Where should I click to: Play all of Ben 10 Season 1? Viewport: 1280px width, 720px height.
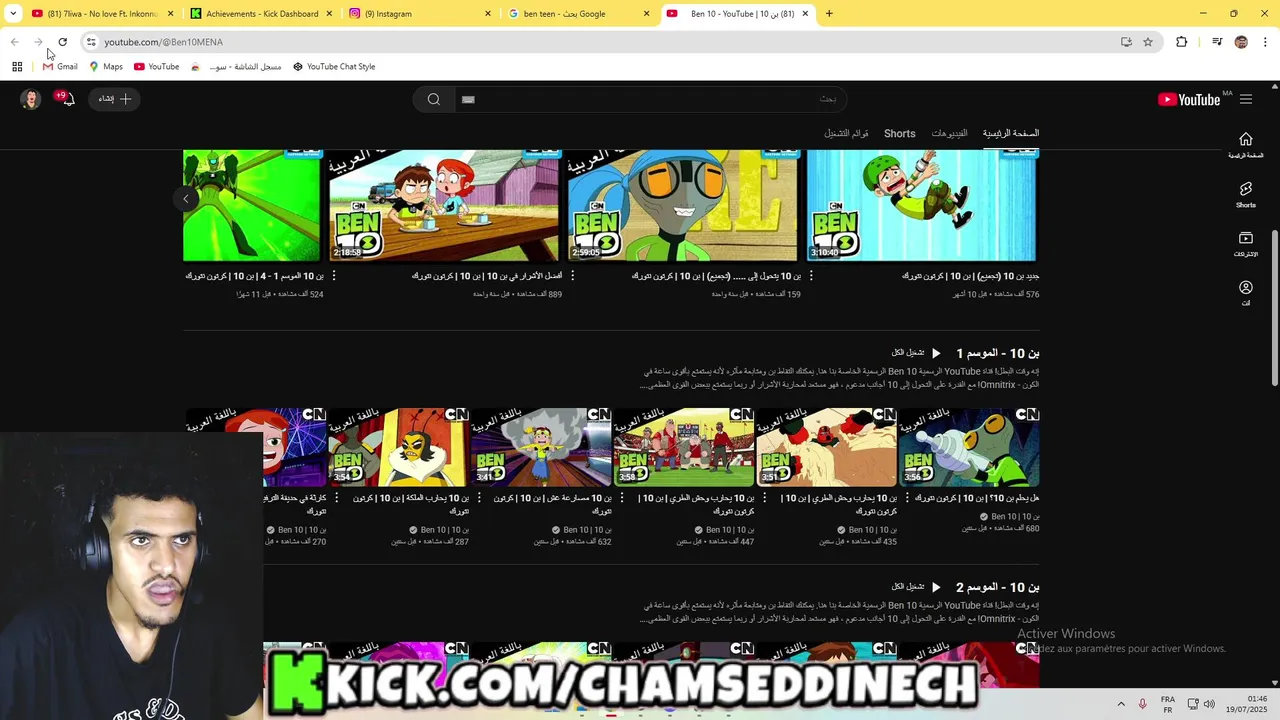pos(917,353)
